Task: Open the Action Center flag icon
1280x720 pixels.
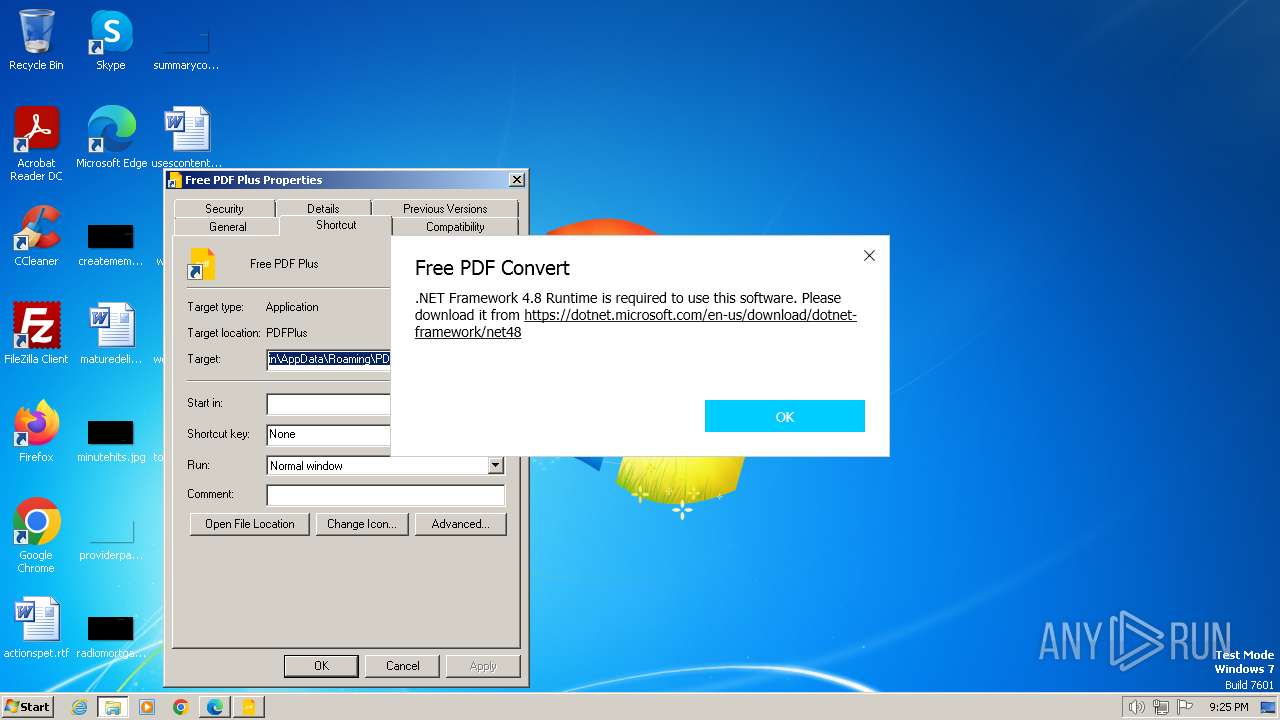Action: pyautogui.click(x=1185, y=707)
